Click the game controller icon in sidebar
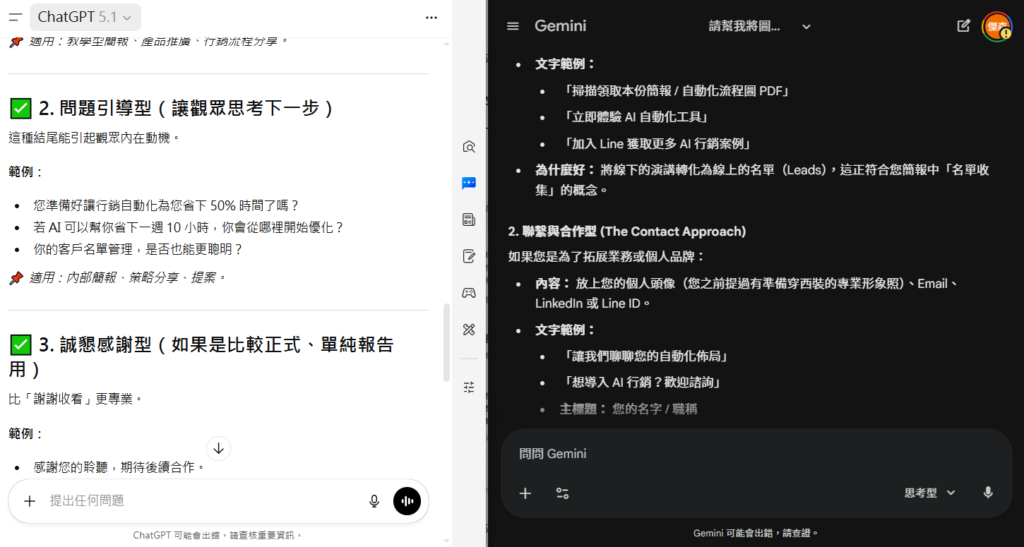Image resolution: width=1024 pixels, height=547 pixels. tap(469, 292)
